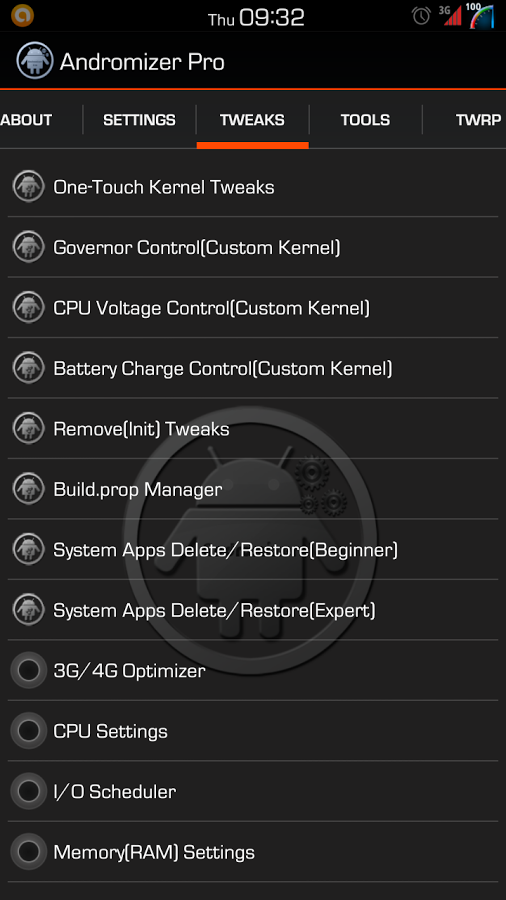
Task: Tap the 3G signal strength indicator
Action: click(x=450, y=15)
